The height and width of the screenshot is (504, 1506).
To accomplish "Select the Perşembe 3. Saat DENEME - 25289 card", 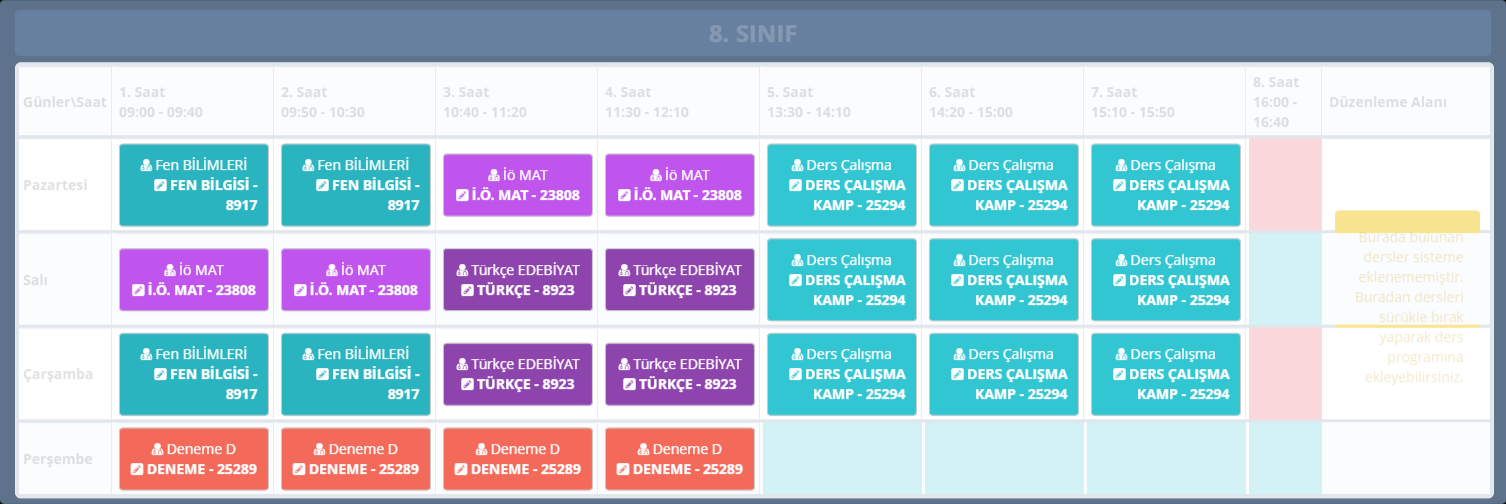I will click(x=518, y=459).
